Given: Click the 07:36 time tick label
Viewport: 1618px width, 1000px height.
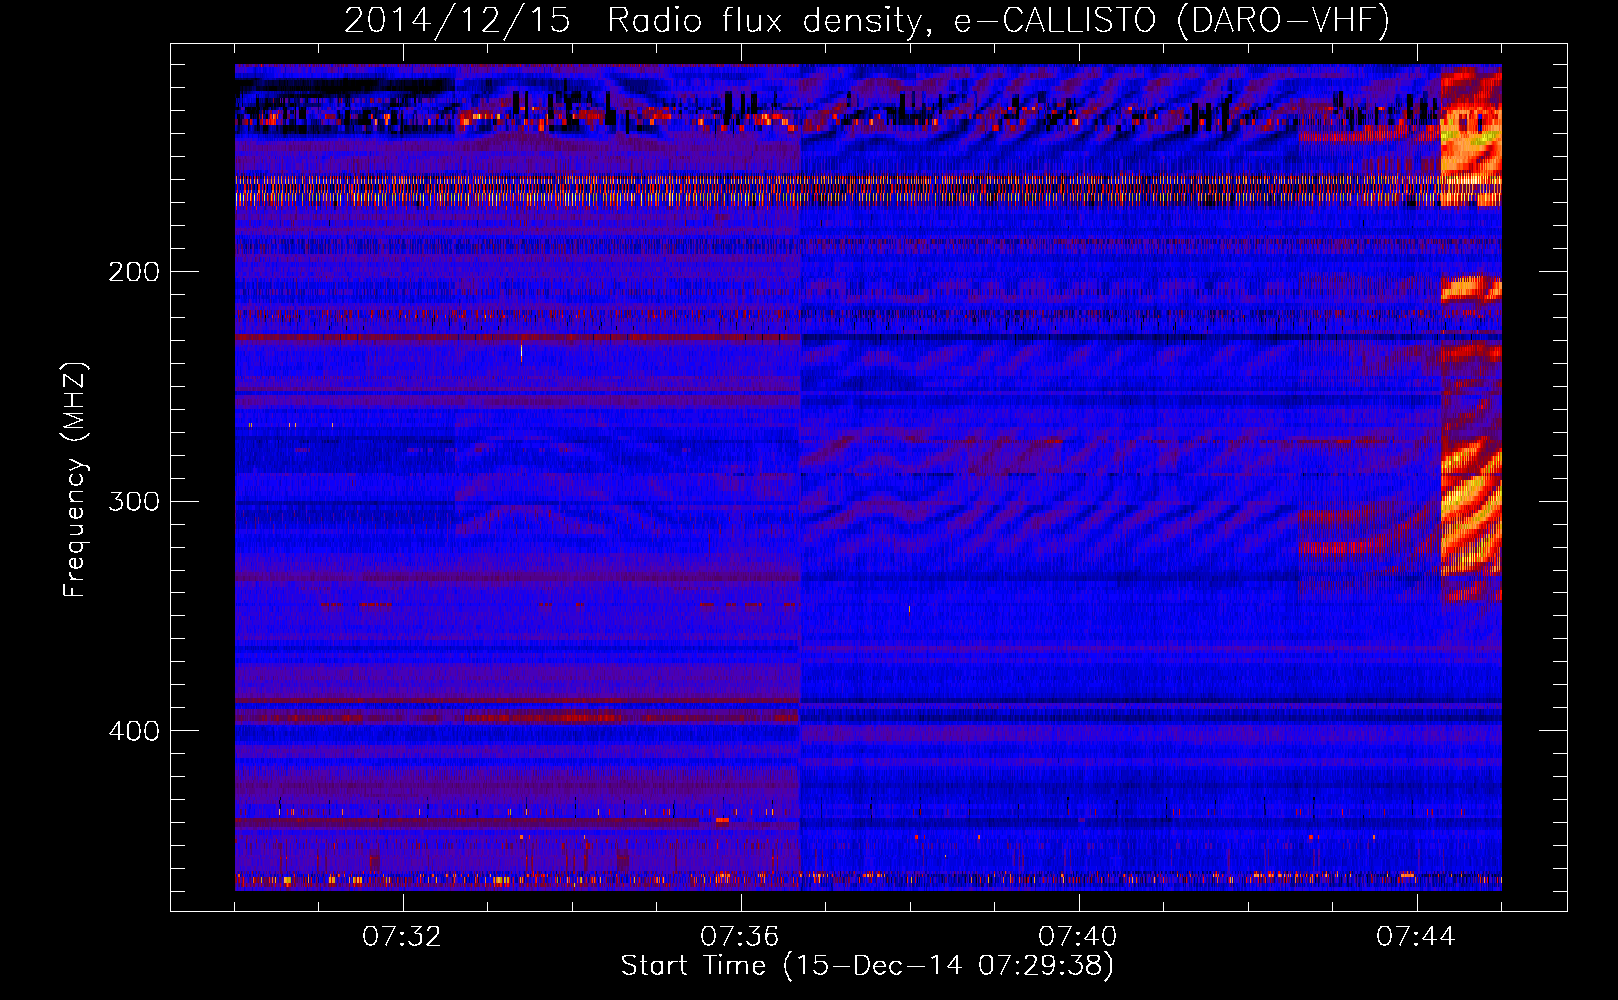Looking at the screenshot, I should click(x=740, y=937).
